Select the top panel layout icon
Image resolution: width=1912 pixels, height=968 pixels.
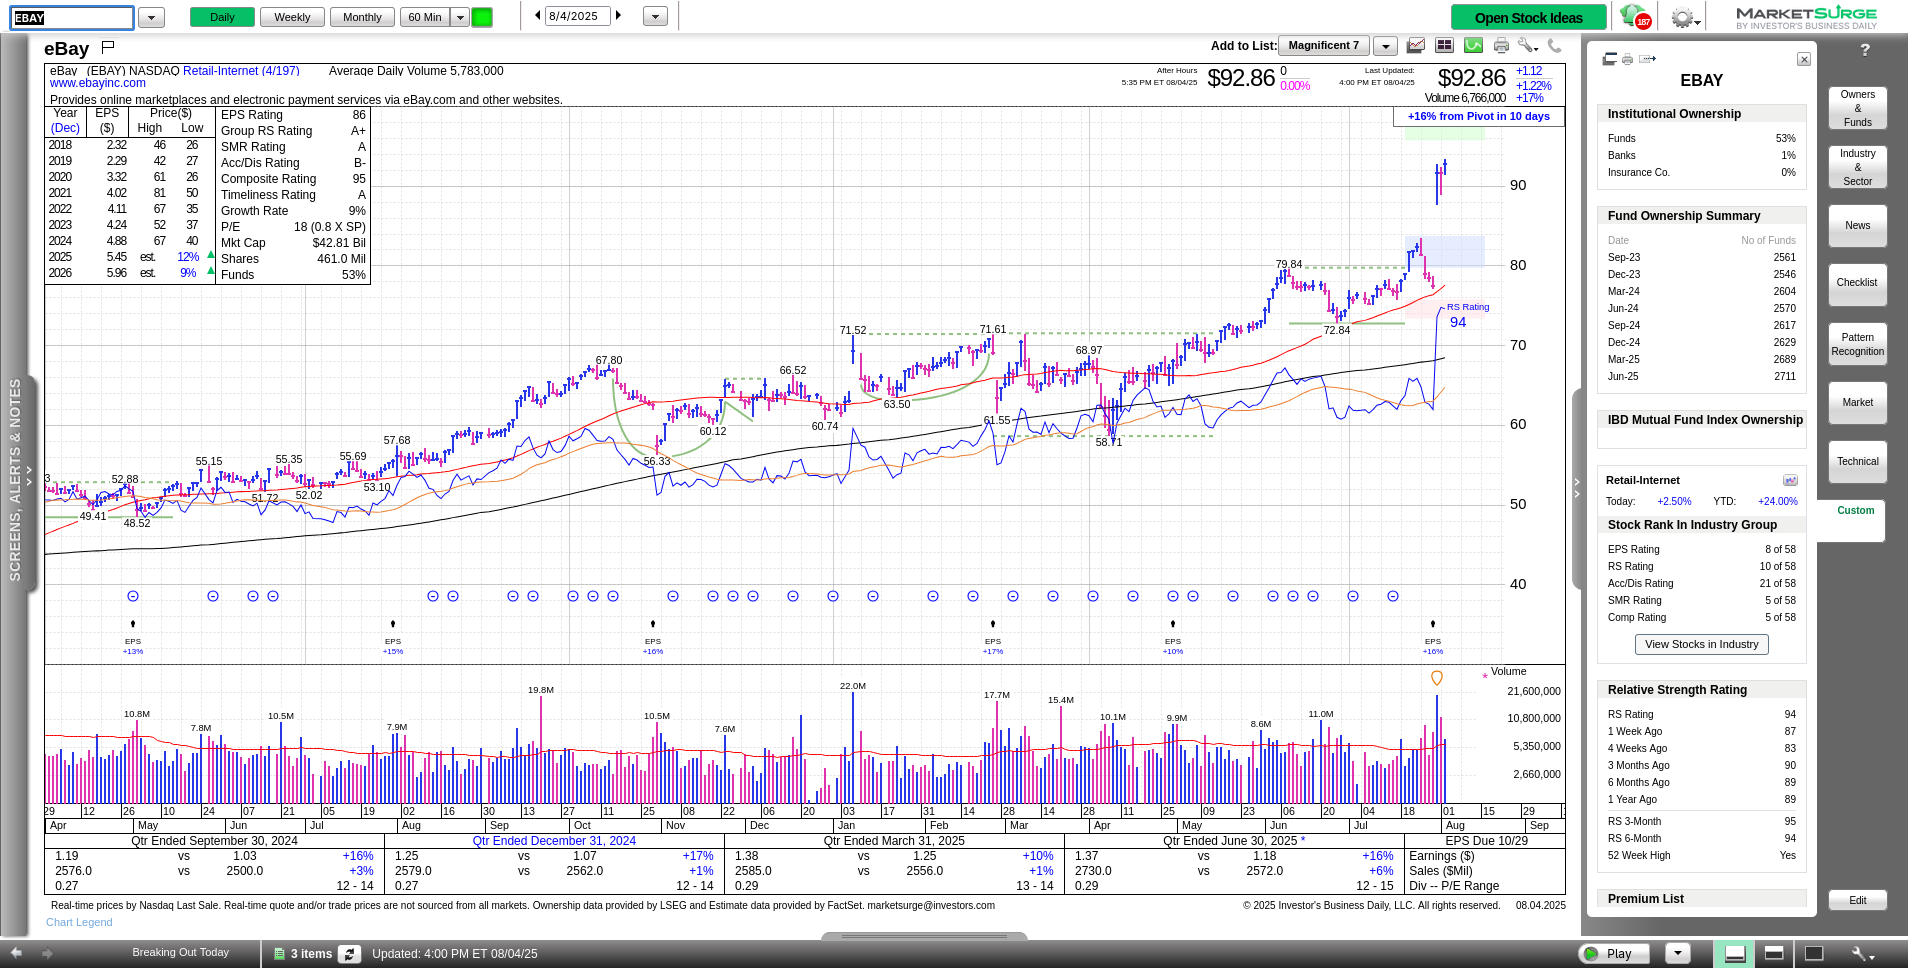(x=1774, y=953)
